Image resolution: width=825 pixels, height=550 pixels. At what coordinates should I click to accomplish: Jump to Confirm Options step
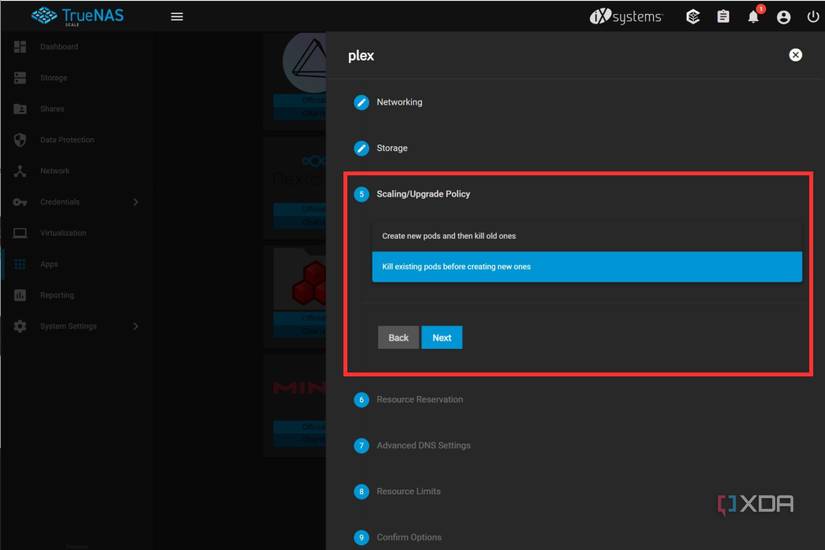[x=409, y=537]
